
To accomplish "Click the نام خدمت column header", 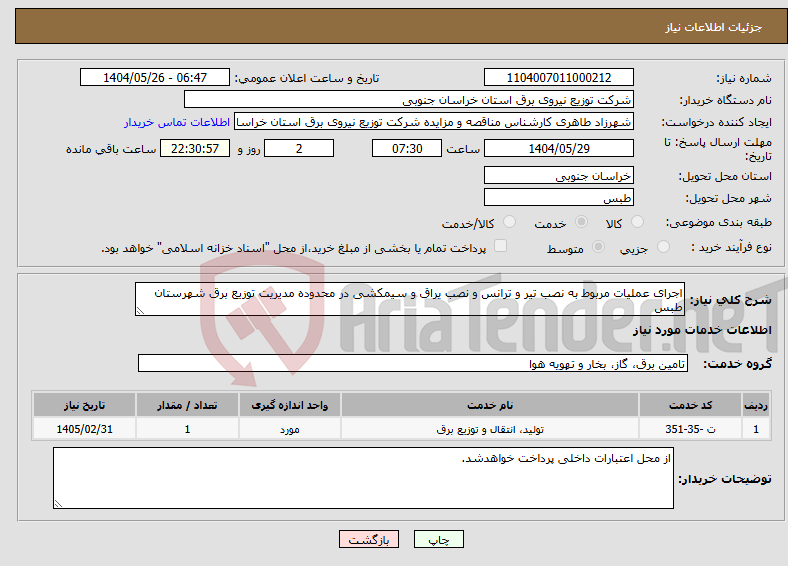I will point(490,405).
